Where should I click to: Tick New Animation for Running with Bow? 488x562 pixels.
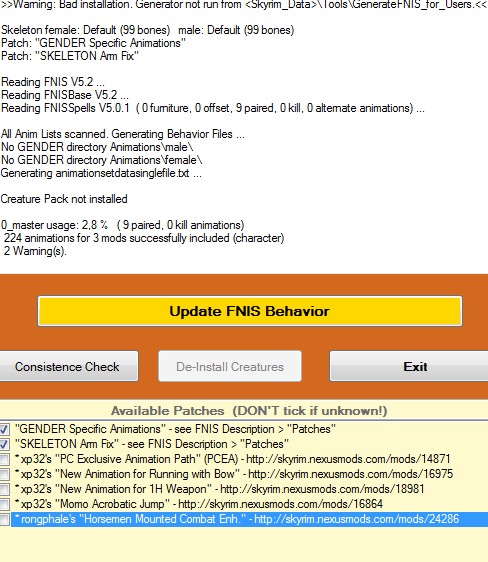point(4,475)
